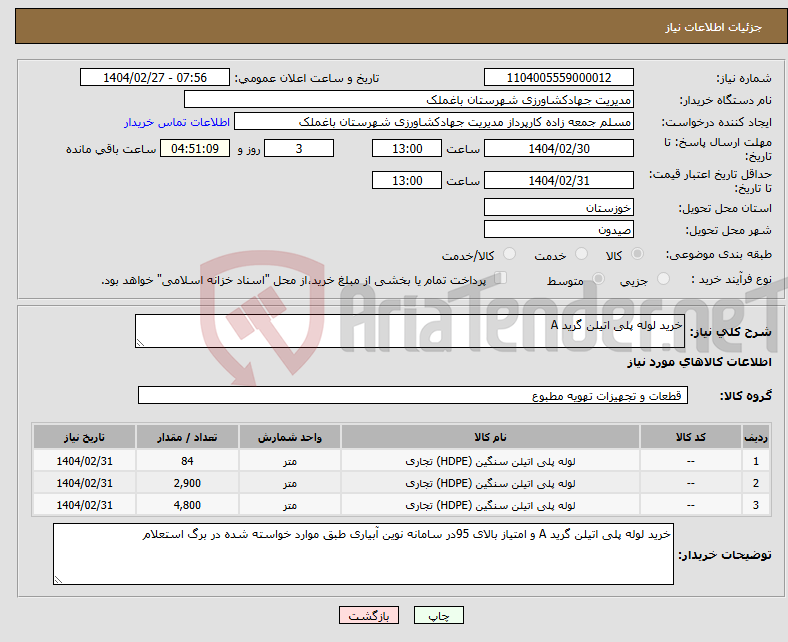Open the اطلاعات تماس خریدار link

(177, 122)
